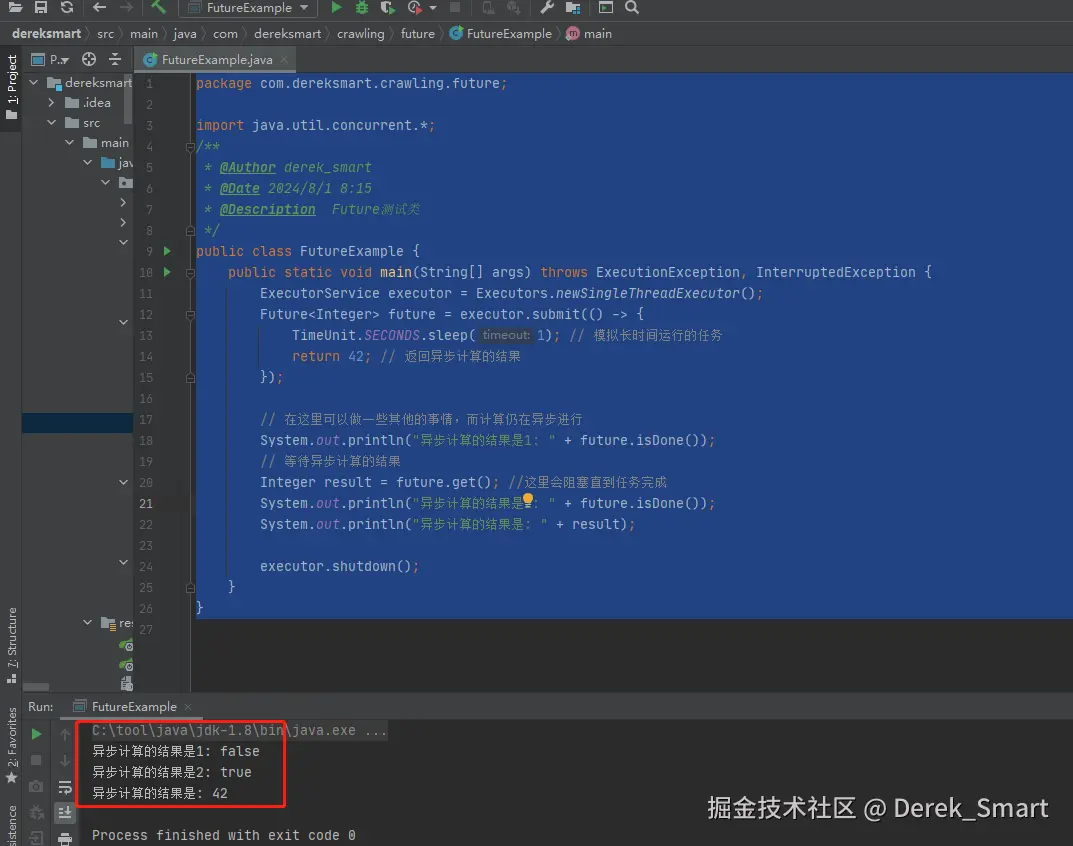This screenshot has width=1073, height=846.
Task: Toggle soft-wrap in Run console
Action: [x=65, y=787]
